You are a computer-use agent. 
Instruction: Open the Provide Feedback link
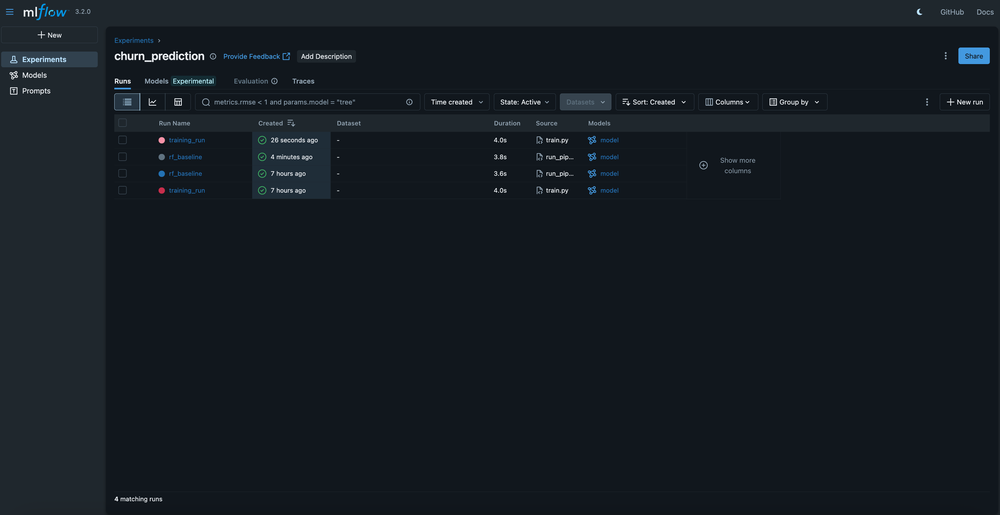[256, 57]
